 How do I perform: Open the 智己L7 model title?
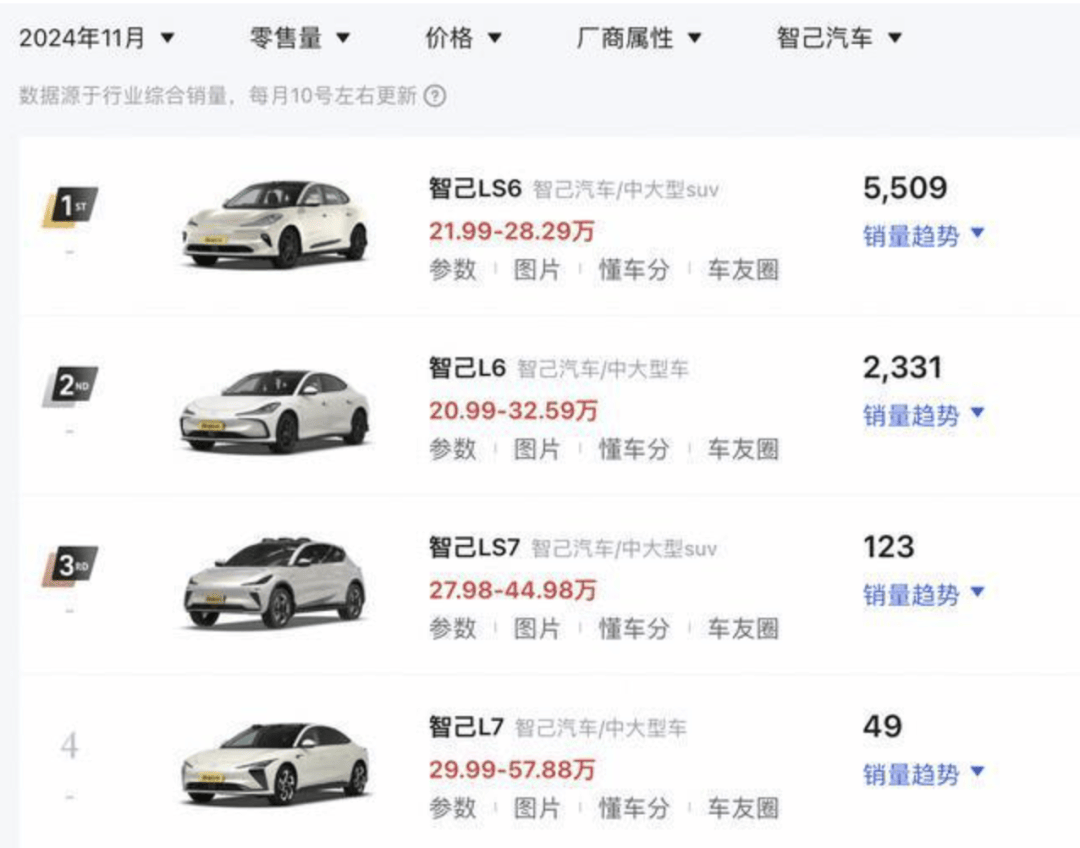pos(466,727)
